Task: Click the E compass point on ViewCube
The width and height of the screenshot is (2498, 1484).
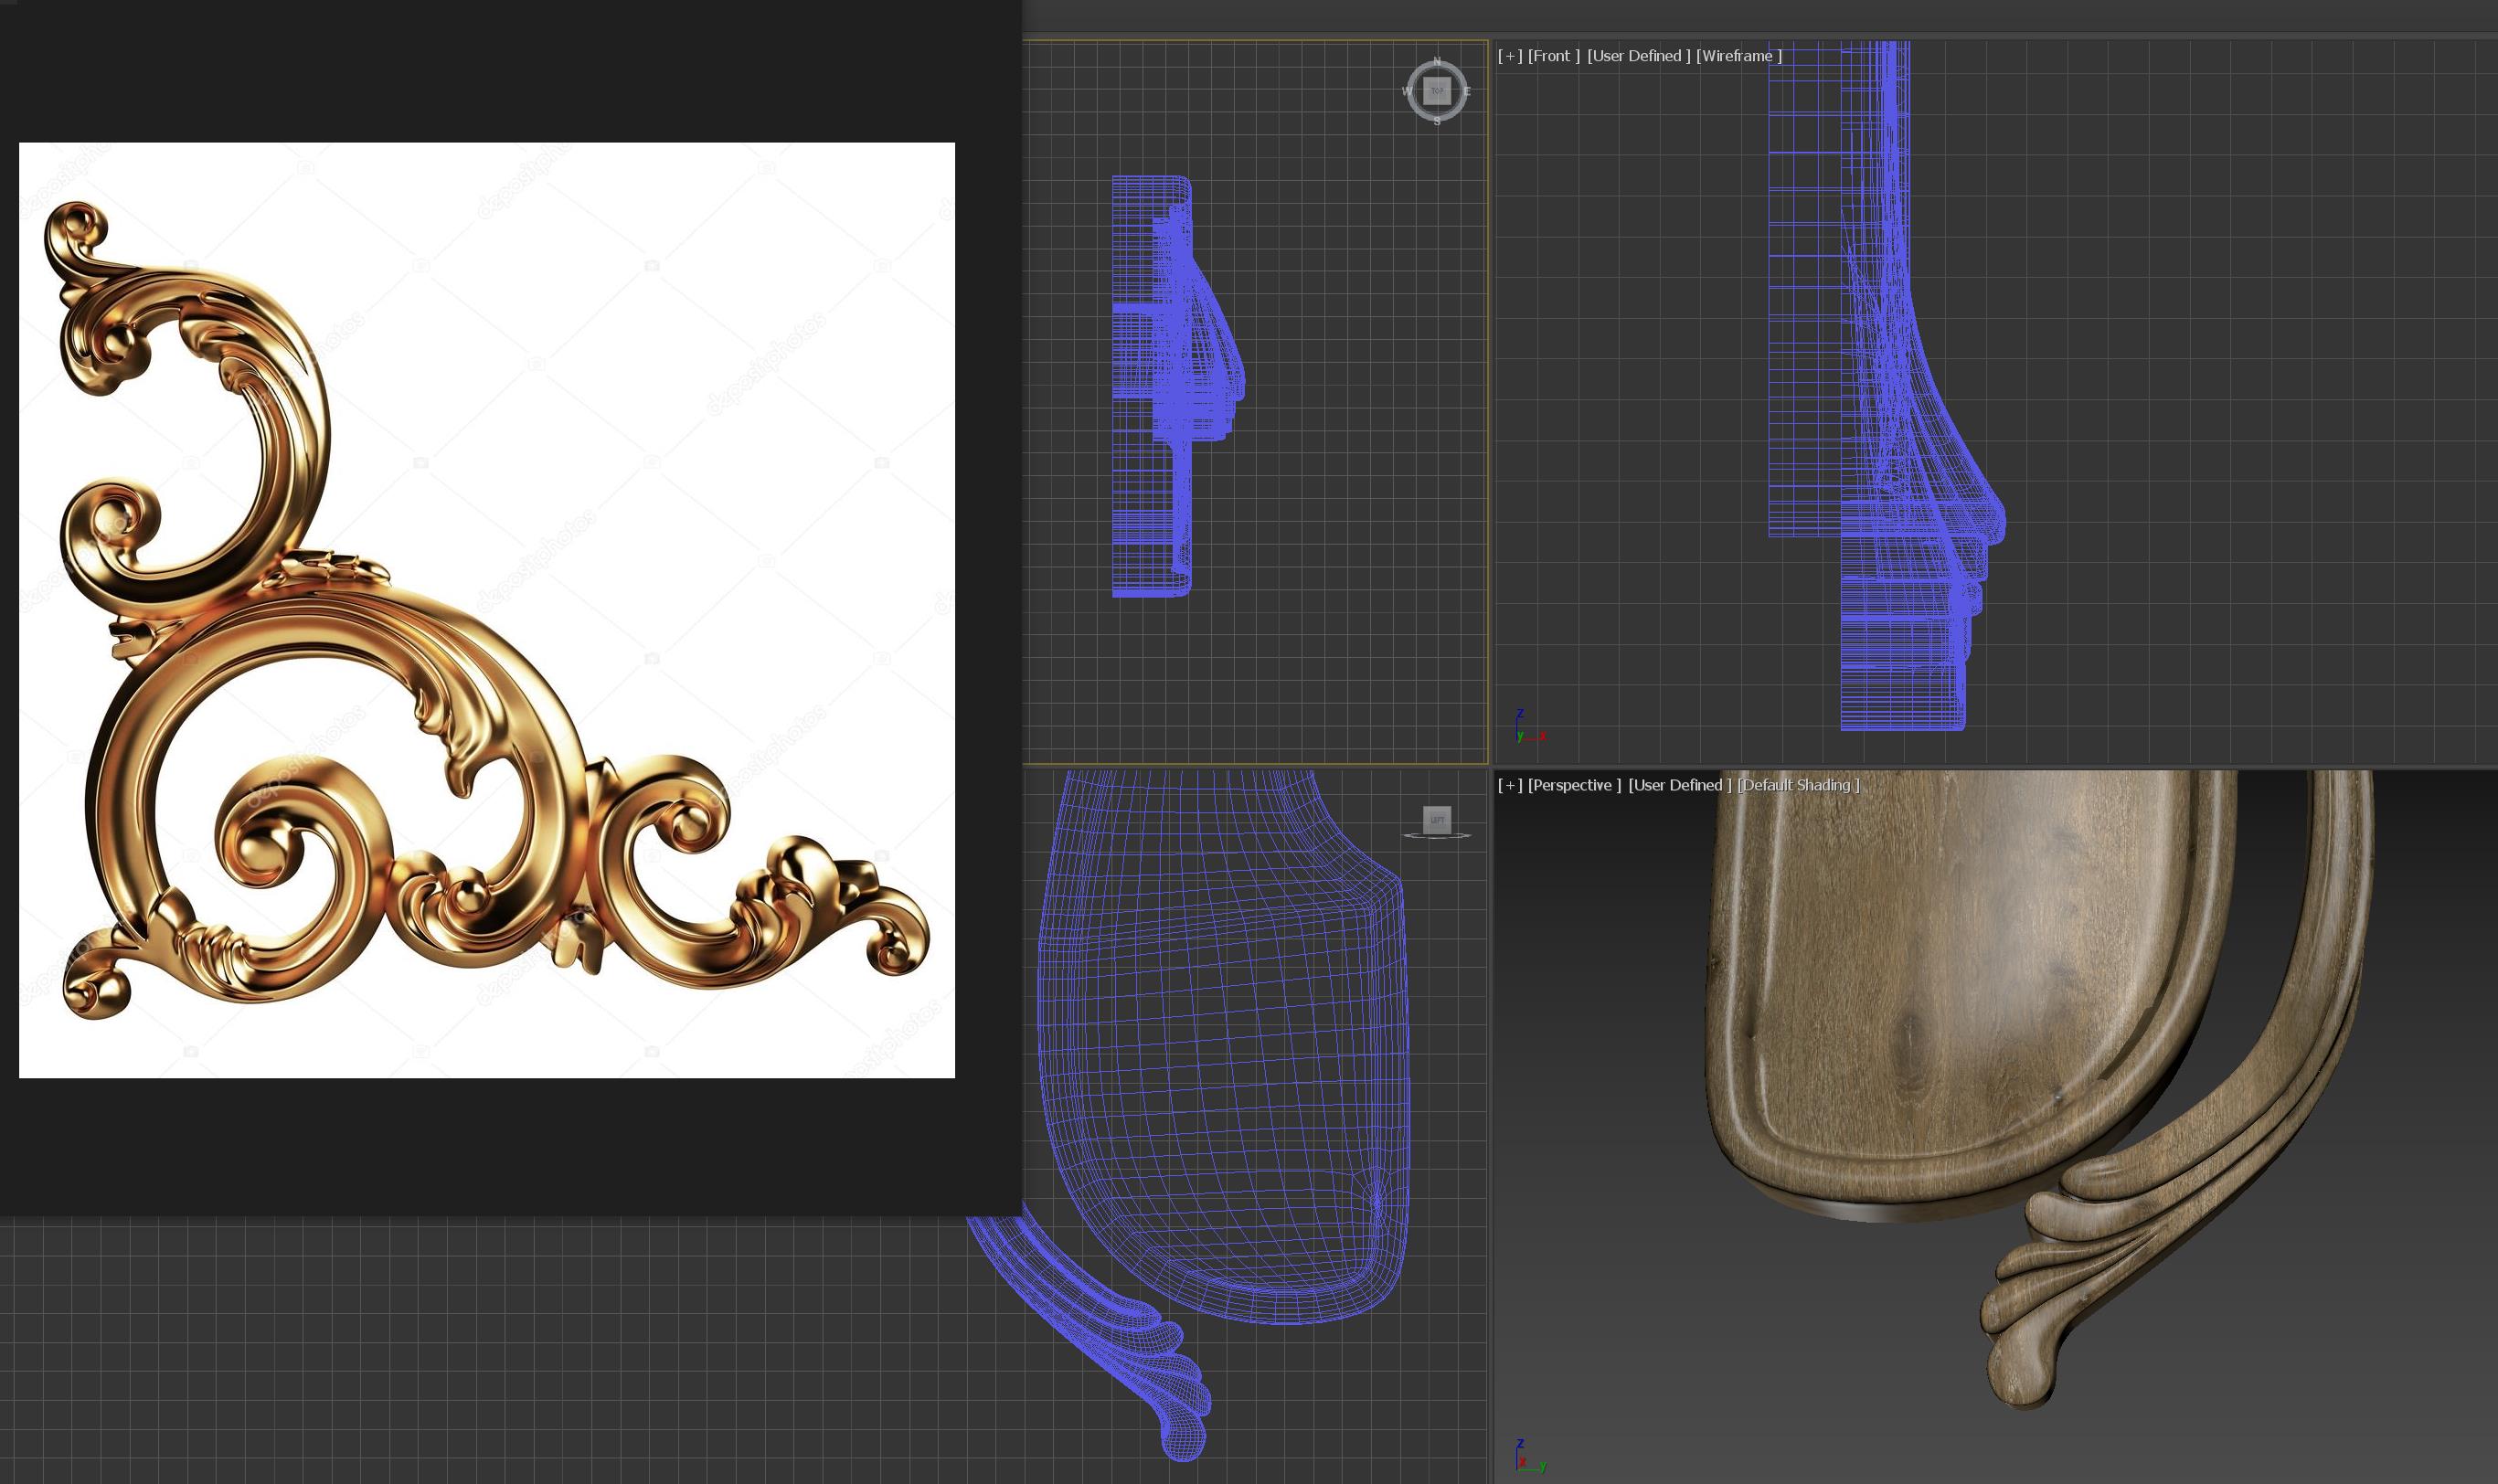Action: click(1467, 91)
